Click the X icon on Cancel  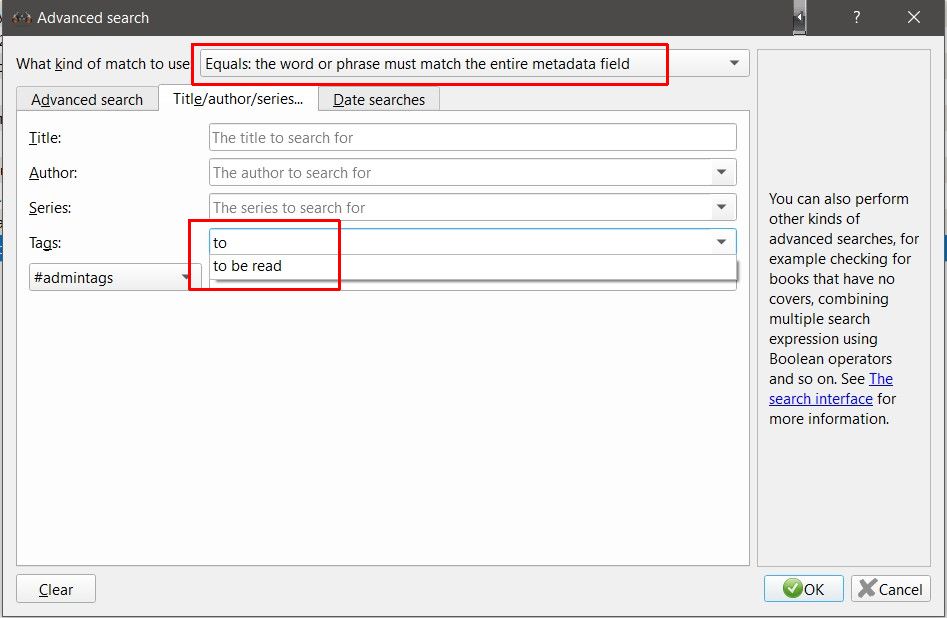click(867, 589)
